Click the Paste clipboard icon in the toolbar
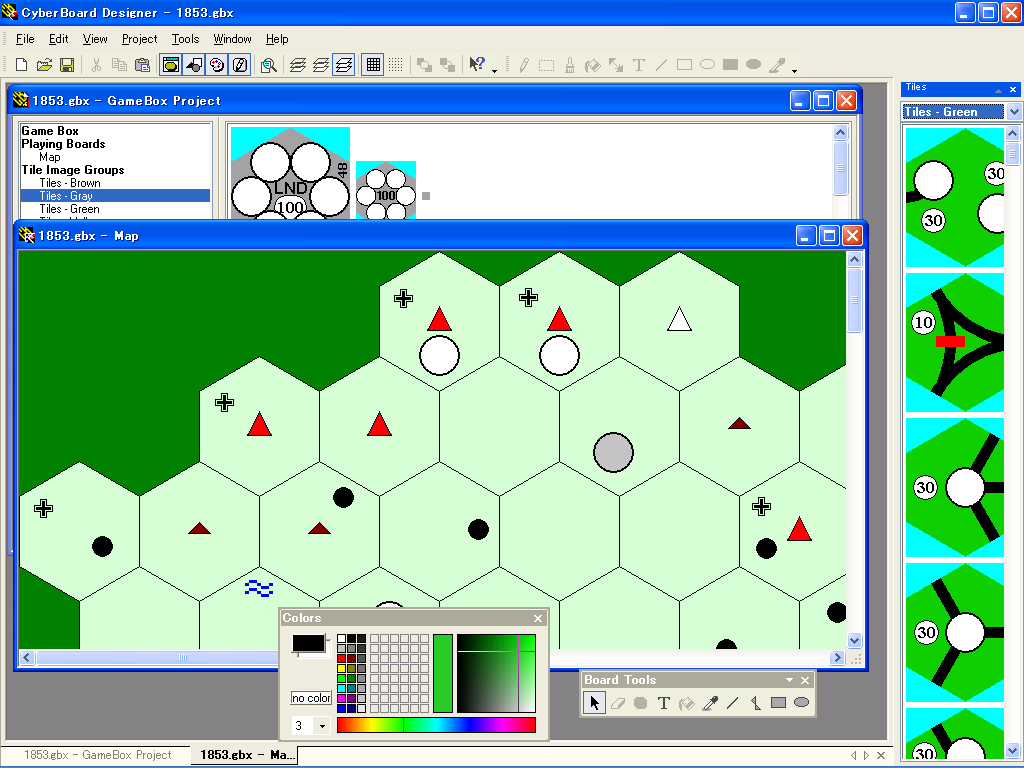This screenshot has height=768, width=1024. coord(142,65)
